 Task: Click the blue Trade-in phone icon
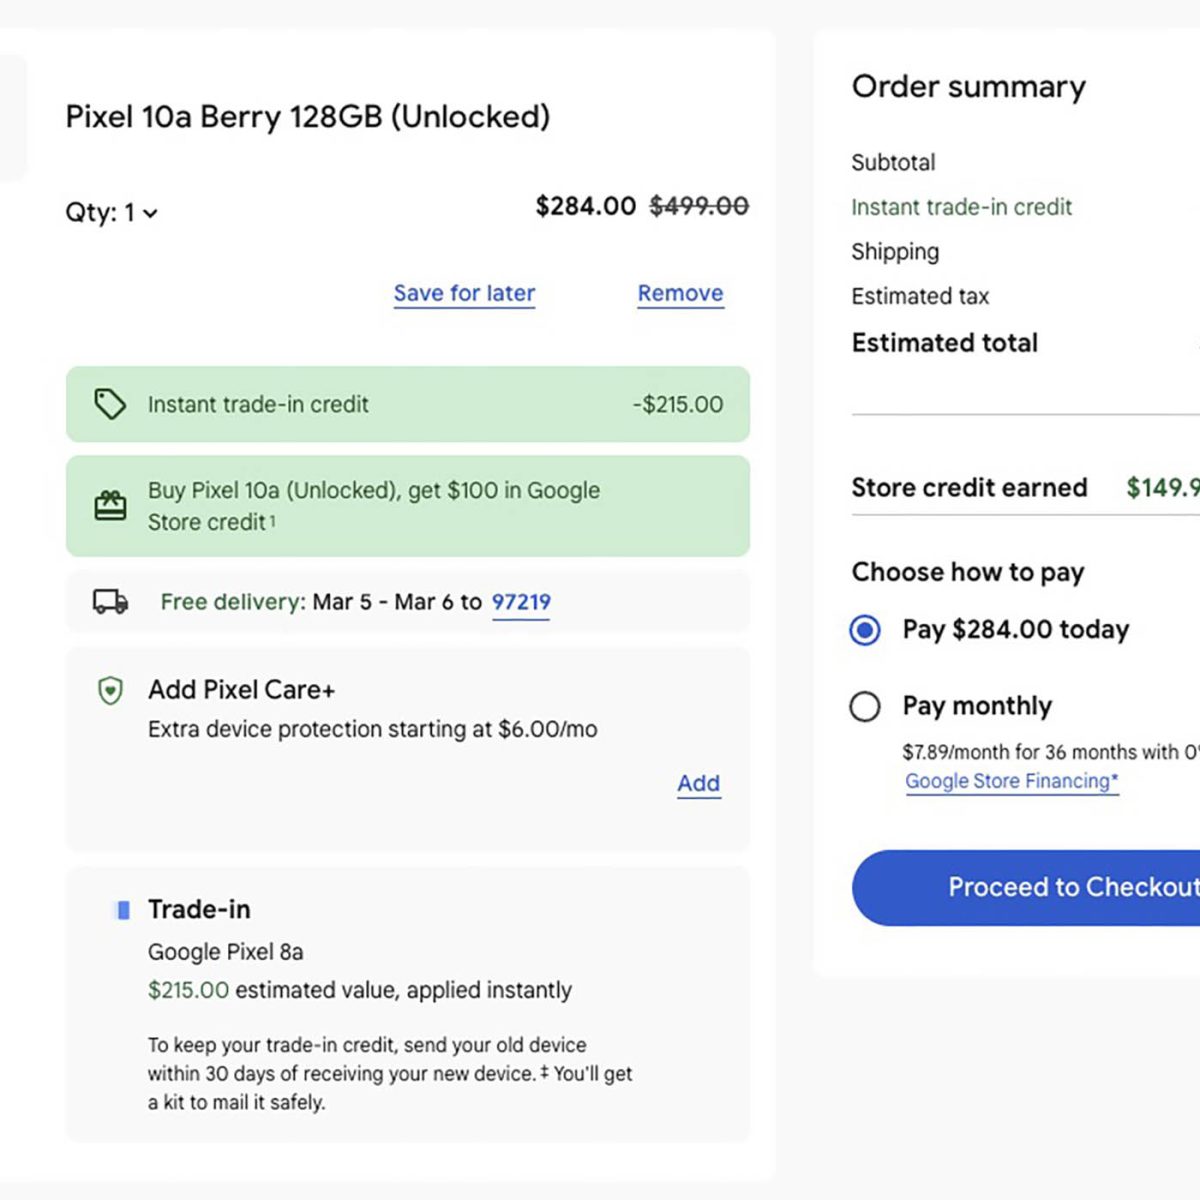click(123, 910)
